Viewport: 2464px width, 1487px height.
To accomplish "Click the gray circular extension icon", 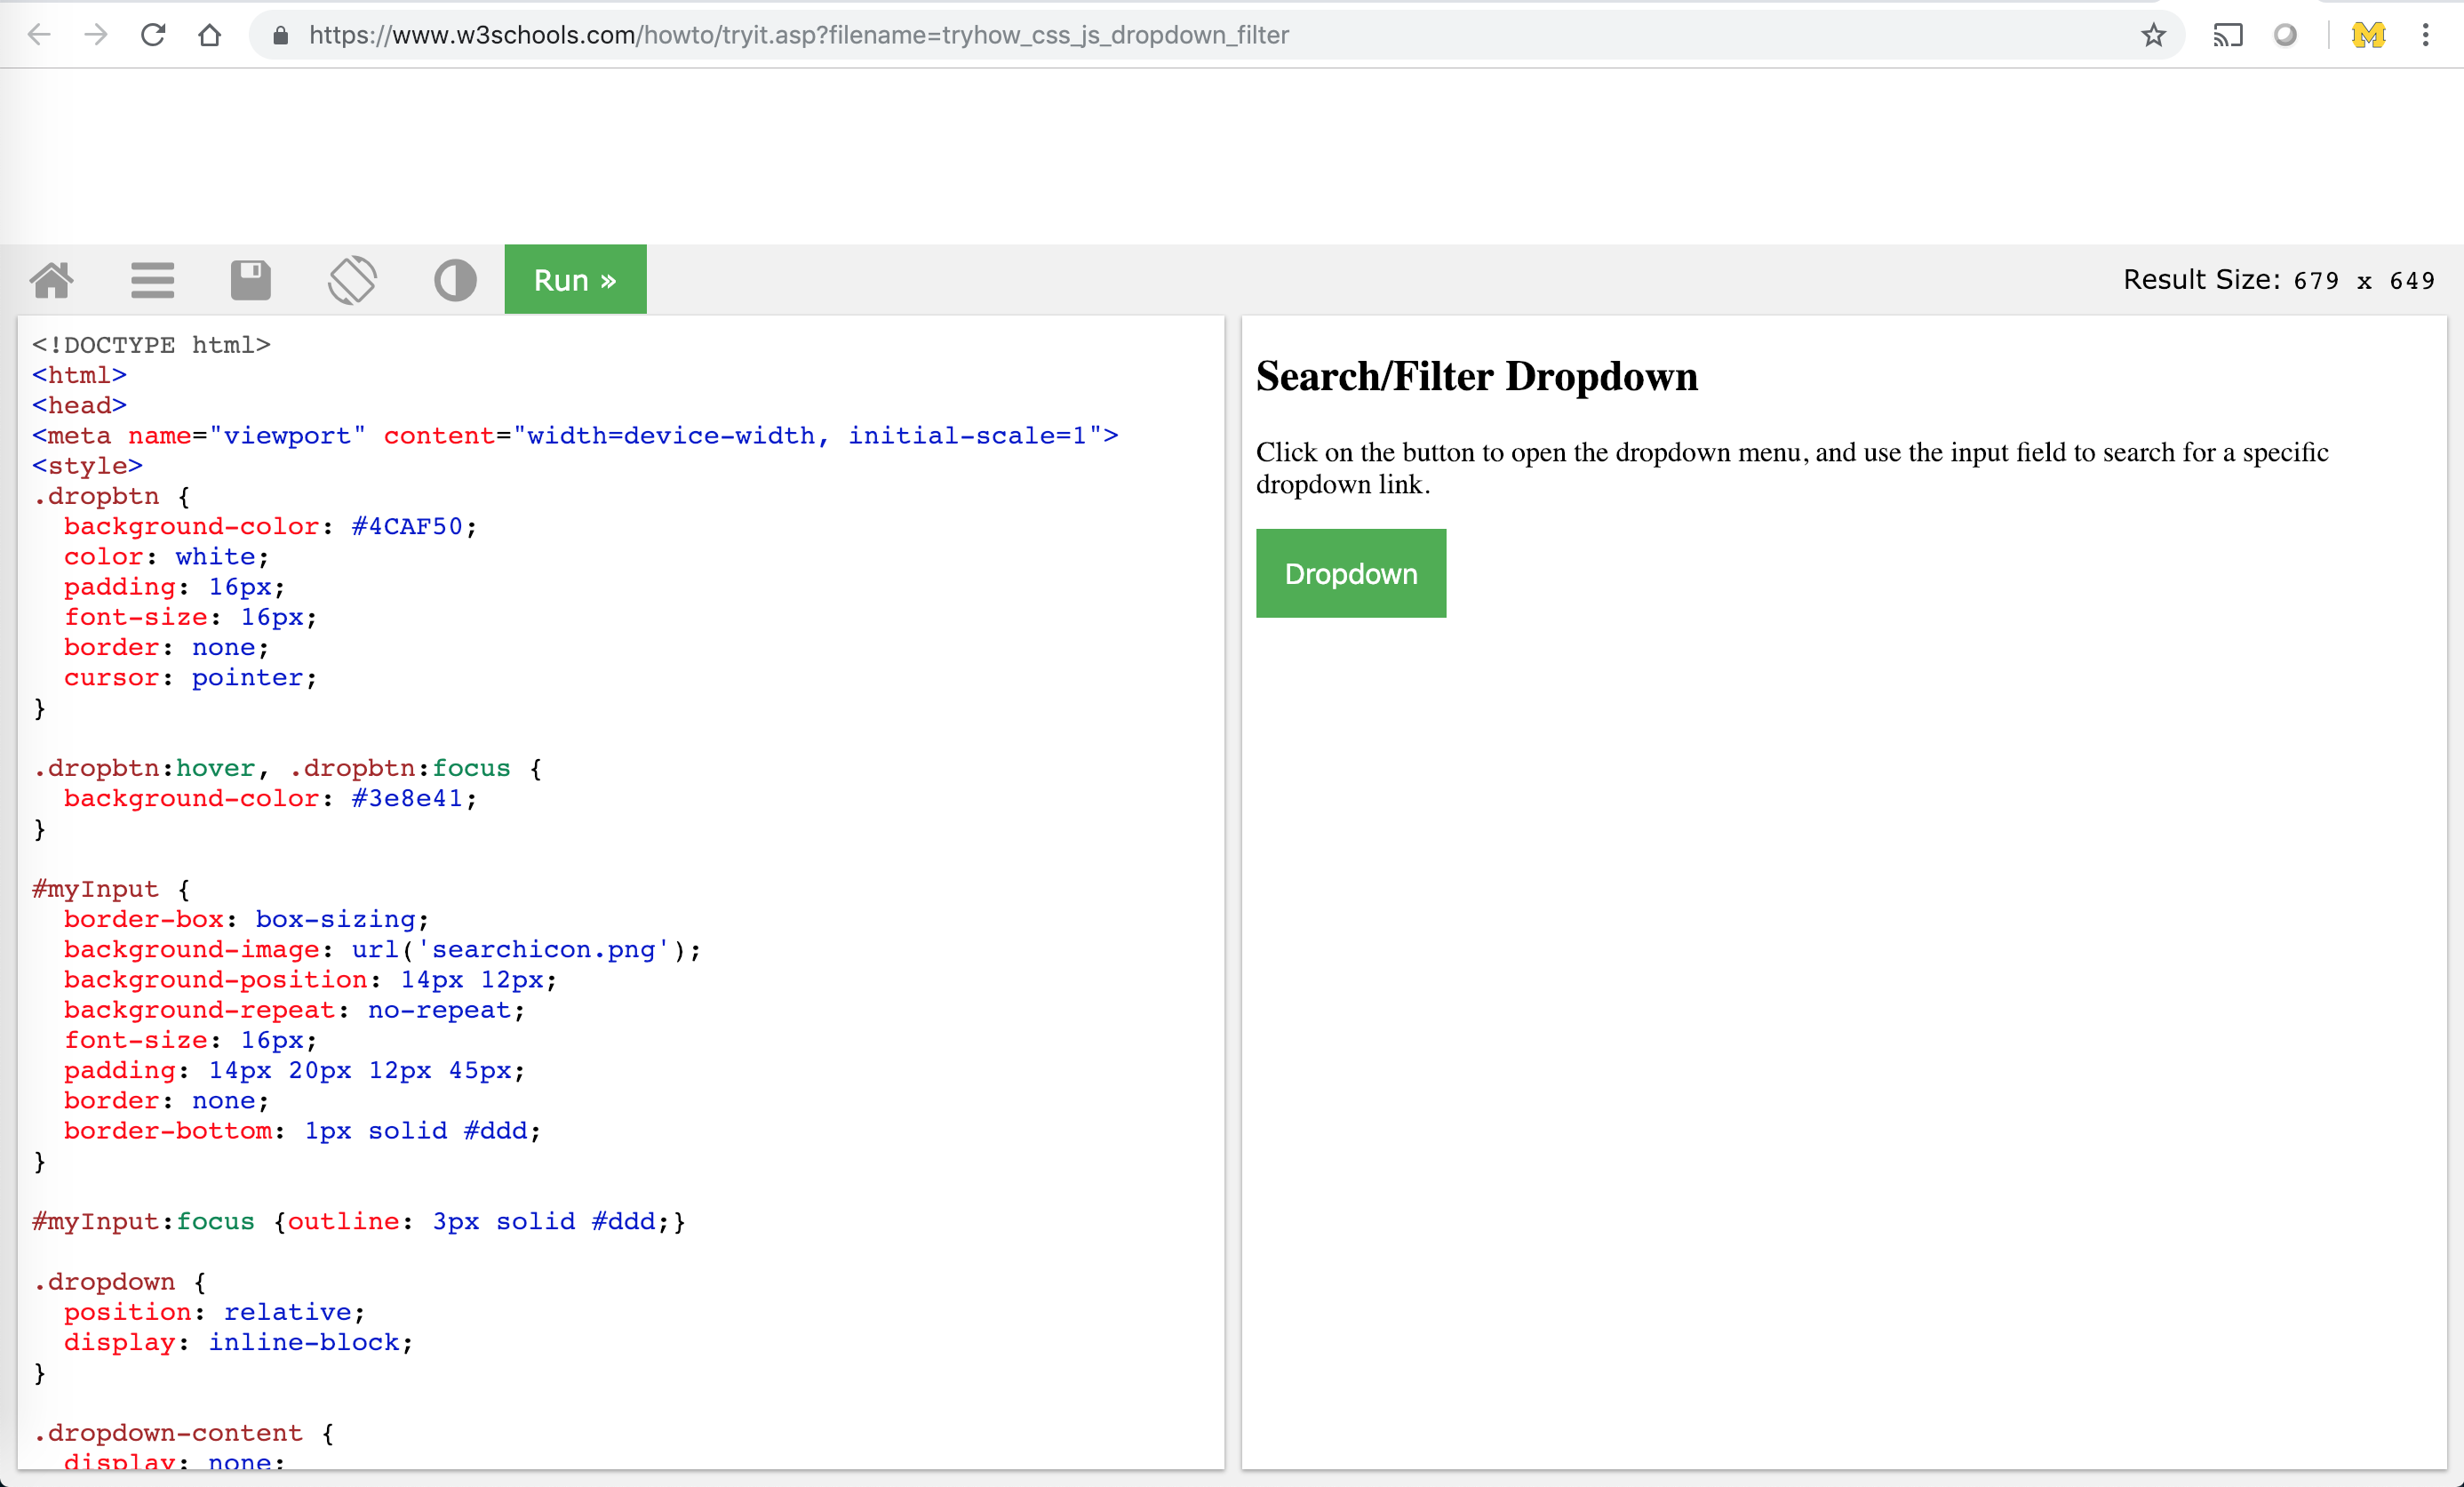I will tap(2285, 36).
